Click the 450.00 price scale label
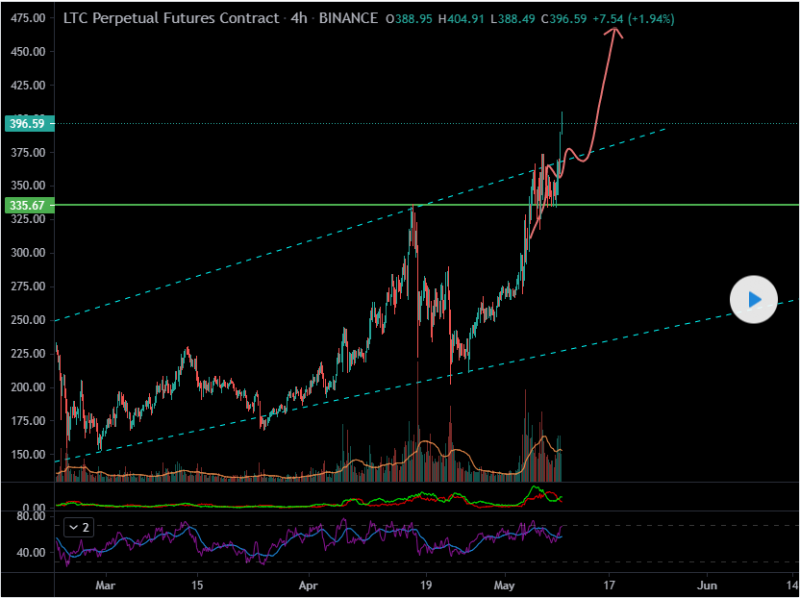Viewport: 800px width, 598px height. click(27, 52)
